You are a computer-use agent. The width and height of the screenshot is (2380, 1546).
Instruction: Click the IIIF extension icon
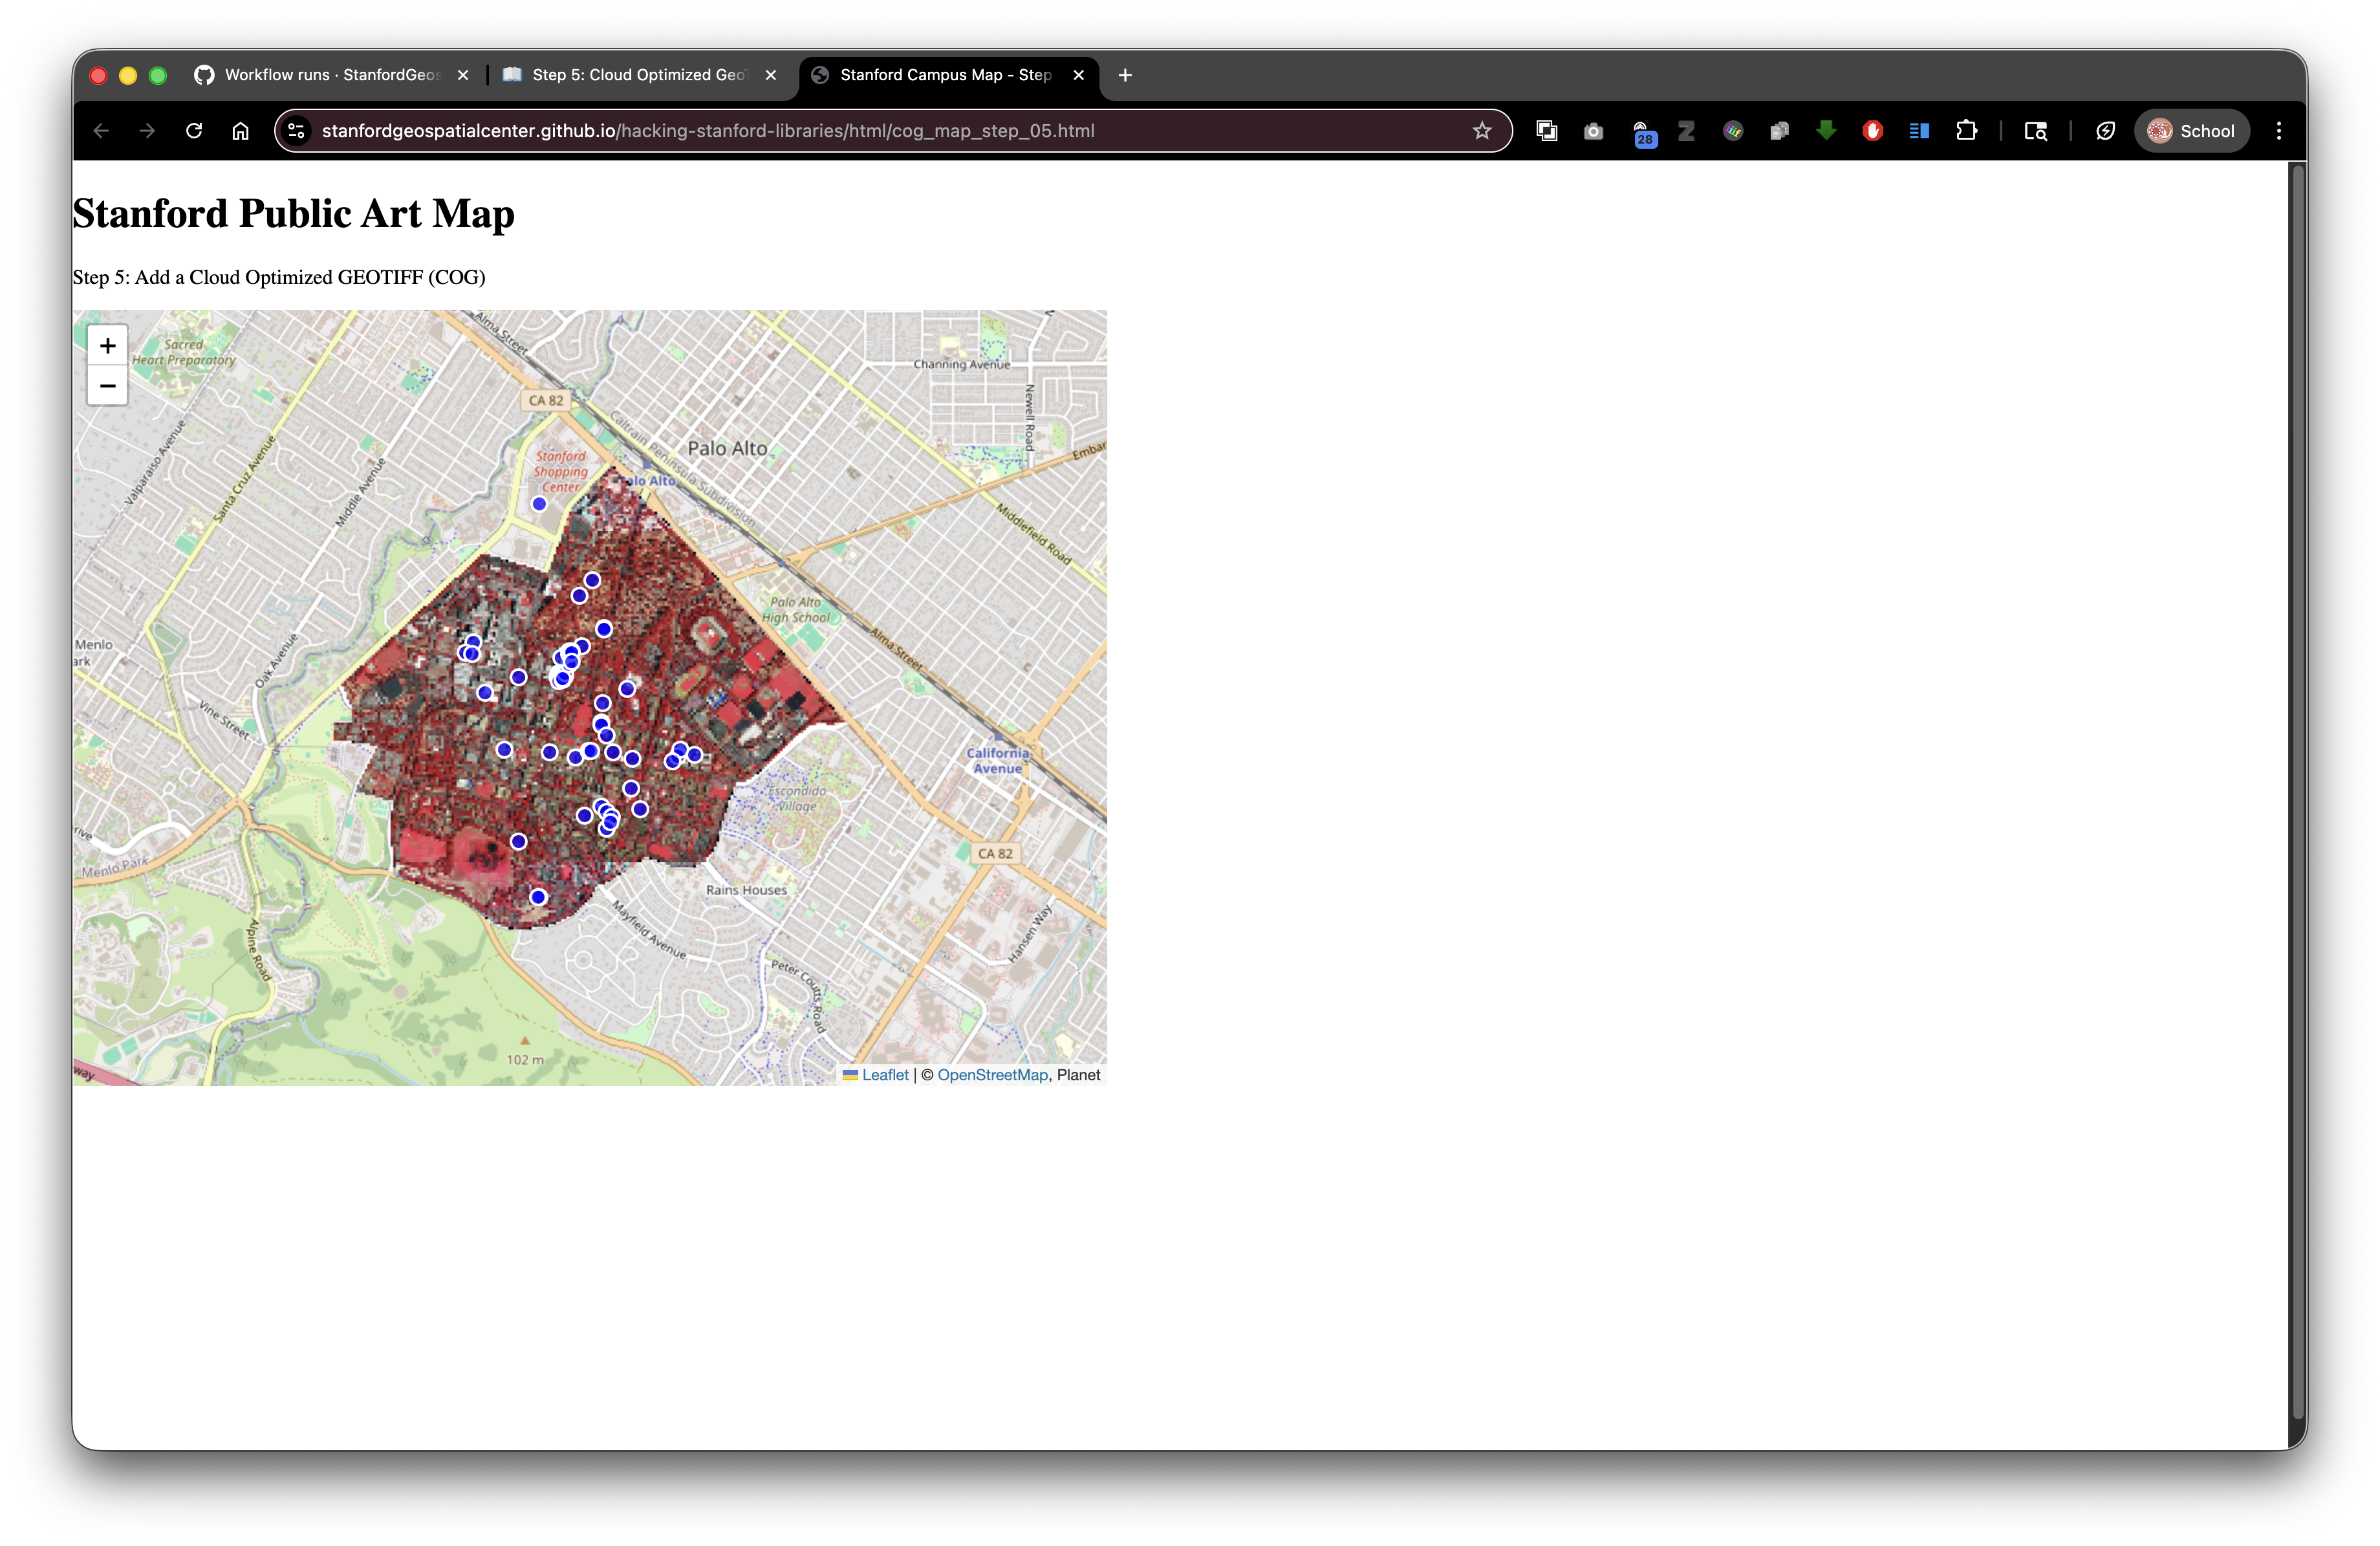[x=1733, y=130]
